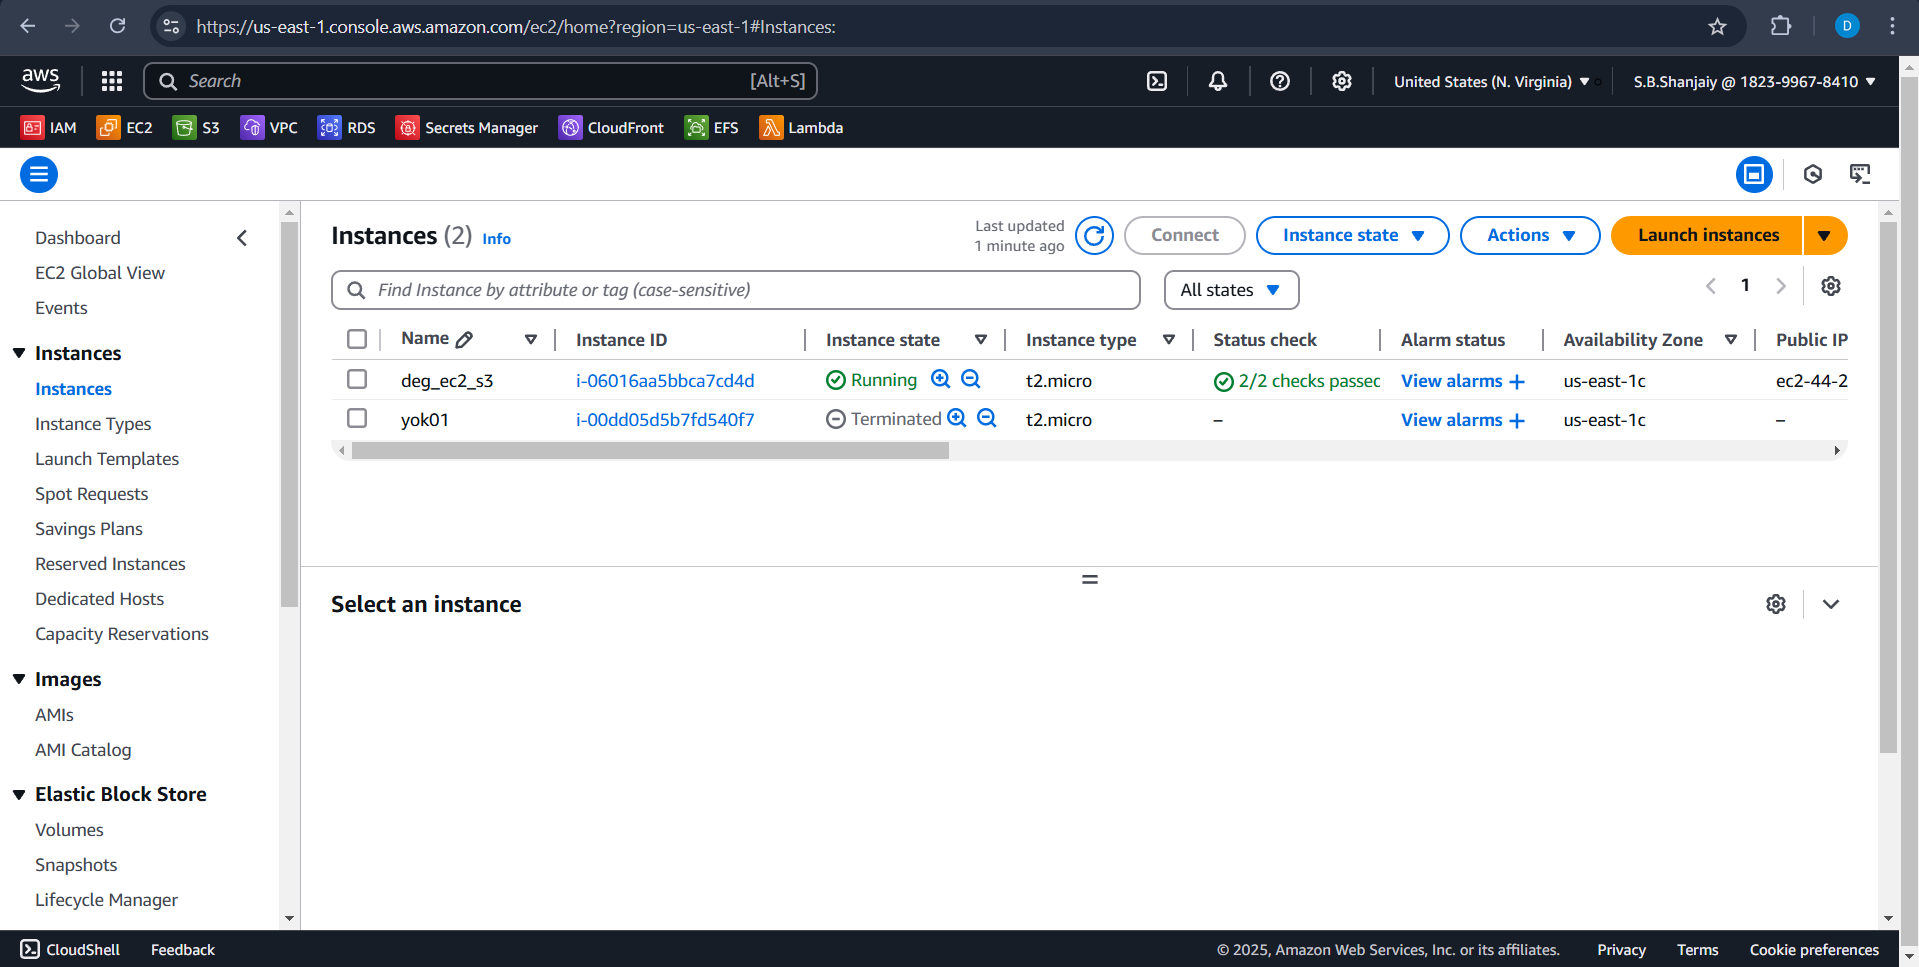This screenshot has height=967, width=1919.
Task: Open the Instances Info link
Action: point(497,239)
